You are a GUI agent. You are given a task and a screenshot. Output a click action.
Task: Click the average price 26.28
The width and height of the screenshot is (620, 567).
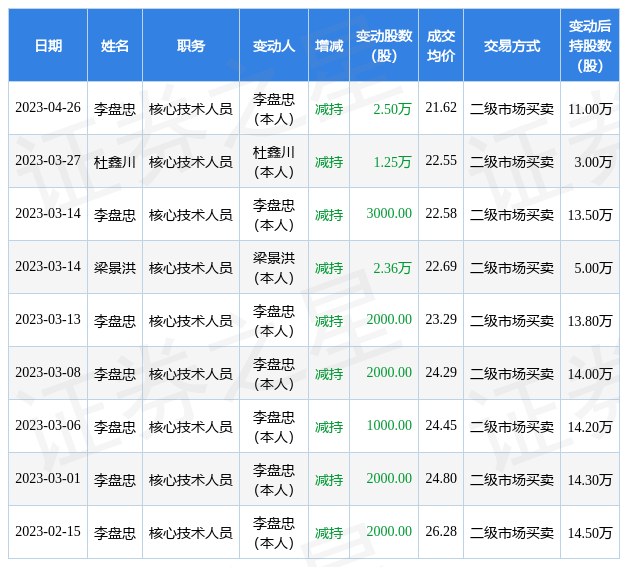point(441,532)
